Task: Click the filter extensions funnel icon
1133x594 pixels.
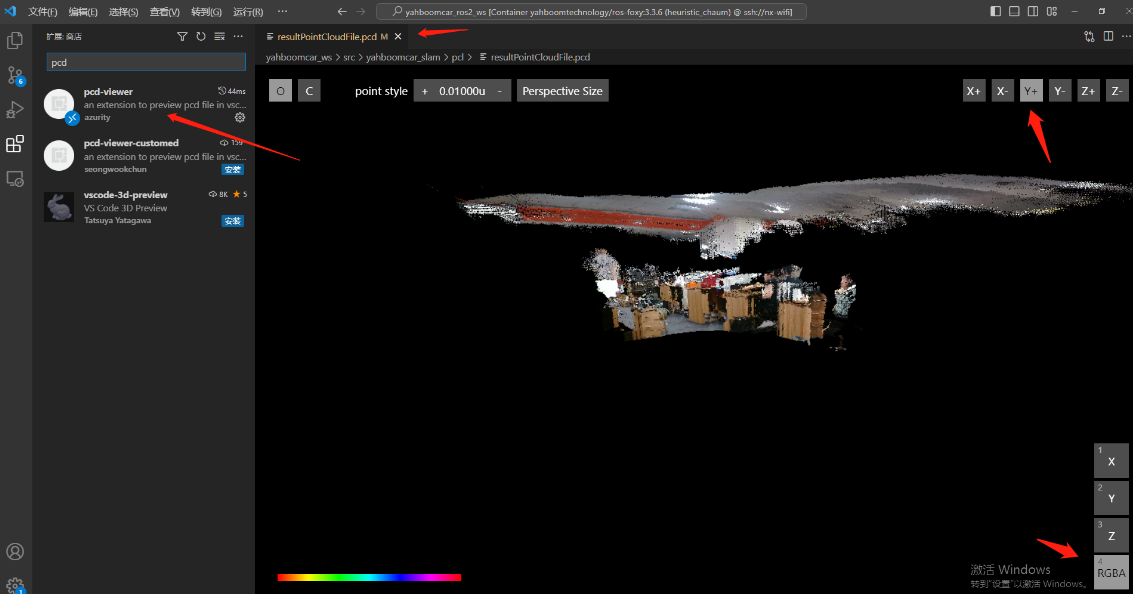Action: (x=182, y=36)
